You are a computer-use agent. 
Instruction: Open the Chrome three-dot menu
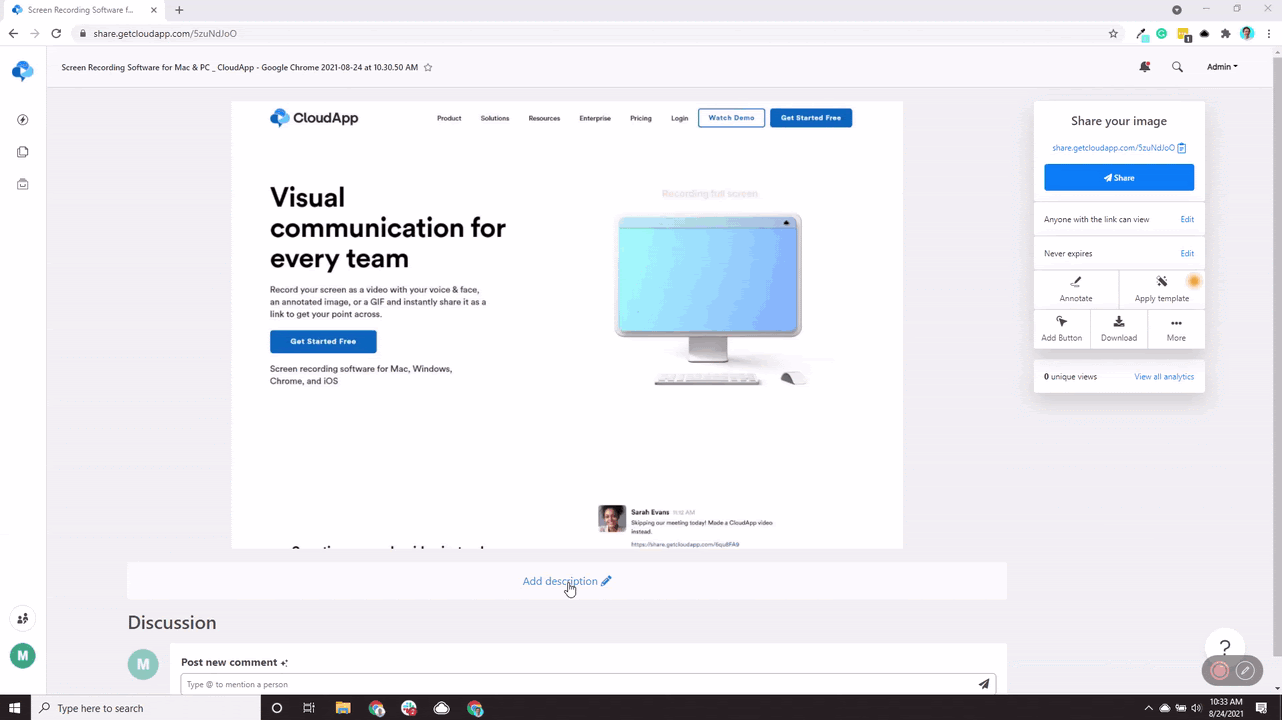[x=1267, y=33]
